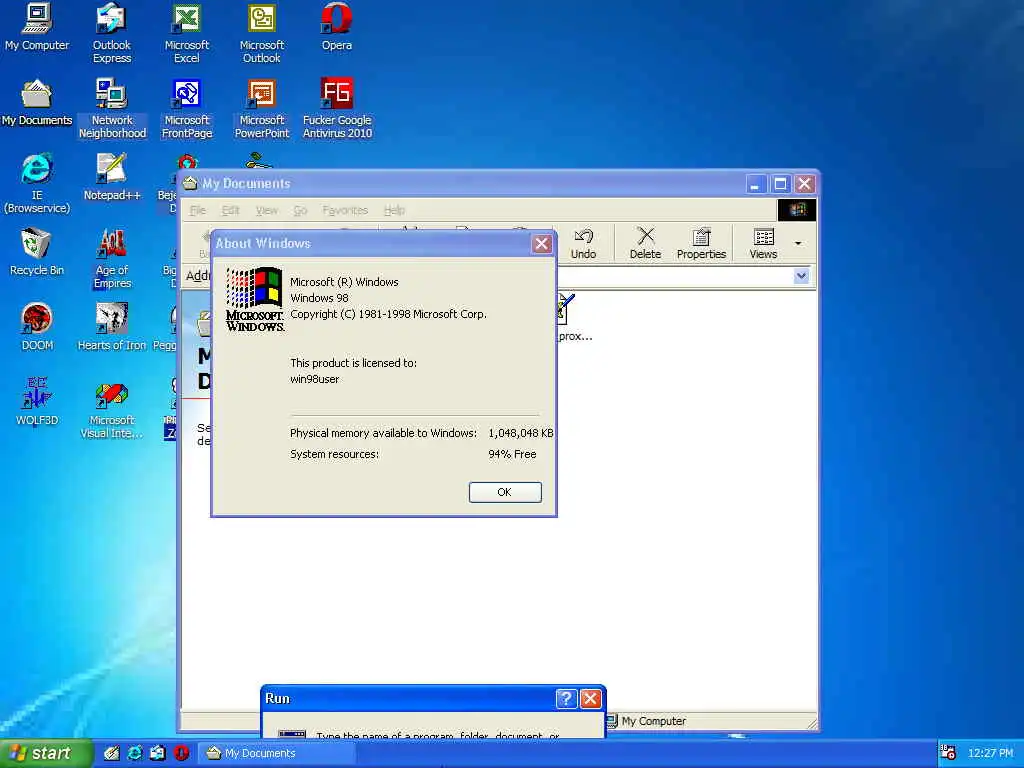The image size is (1024, 768).
Task: Launch DOOM from the desktop
Action: point(37,327)
